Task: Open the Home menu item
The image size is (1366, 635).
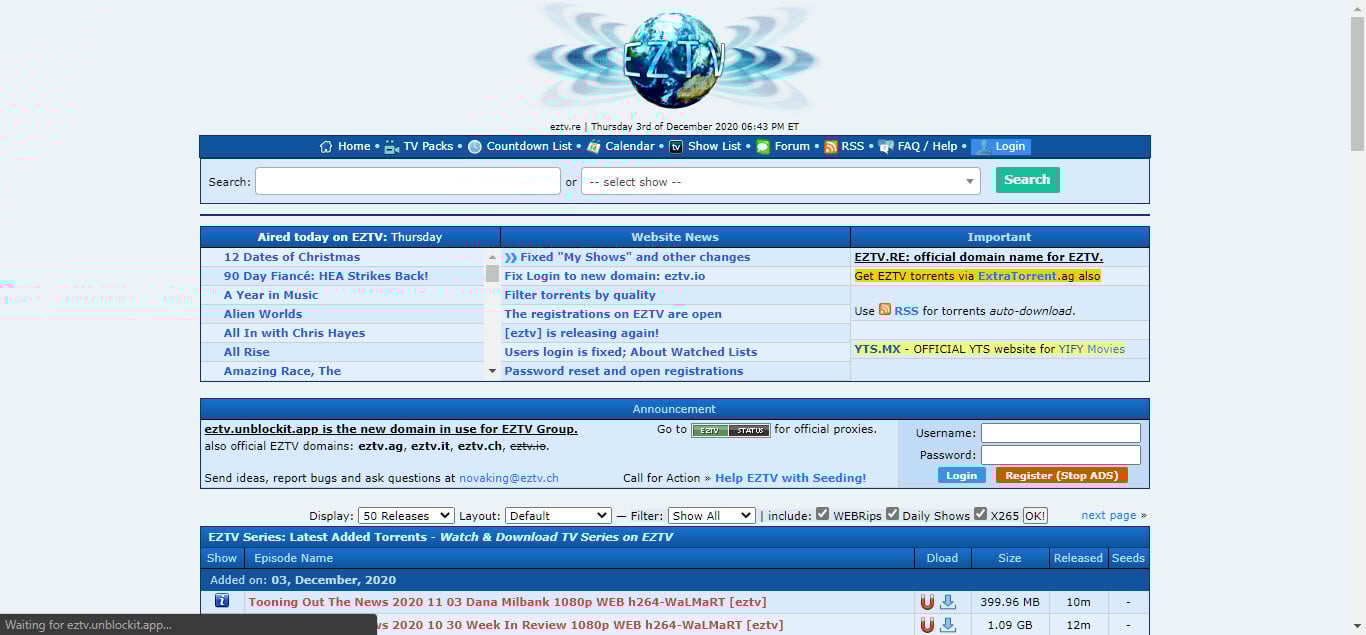Action: [x=354, y=146]
